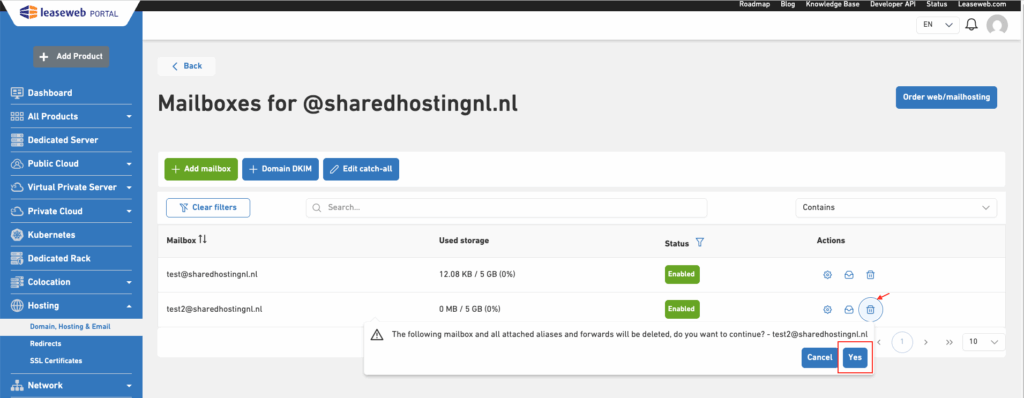
Task: Open mailbox envelope icon for test@sharedhostingnl.nl
Action: [x=849, y=275]
